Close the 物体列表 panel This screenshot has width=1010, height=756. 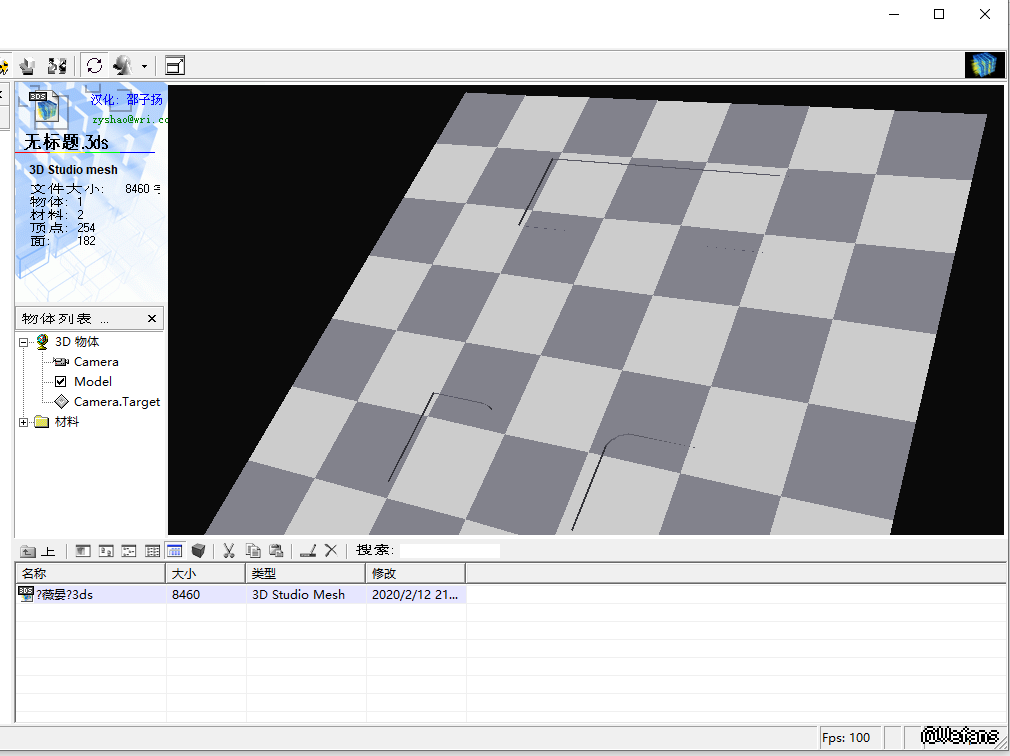click(x=152, y=319)
